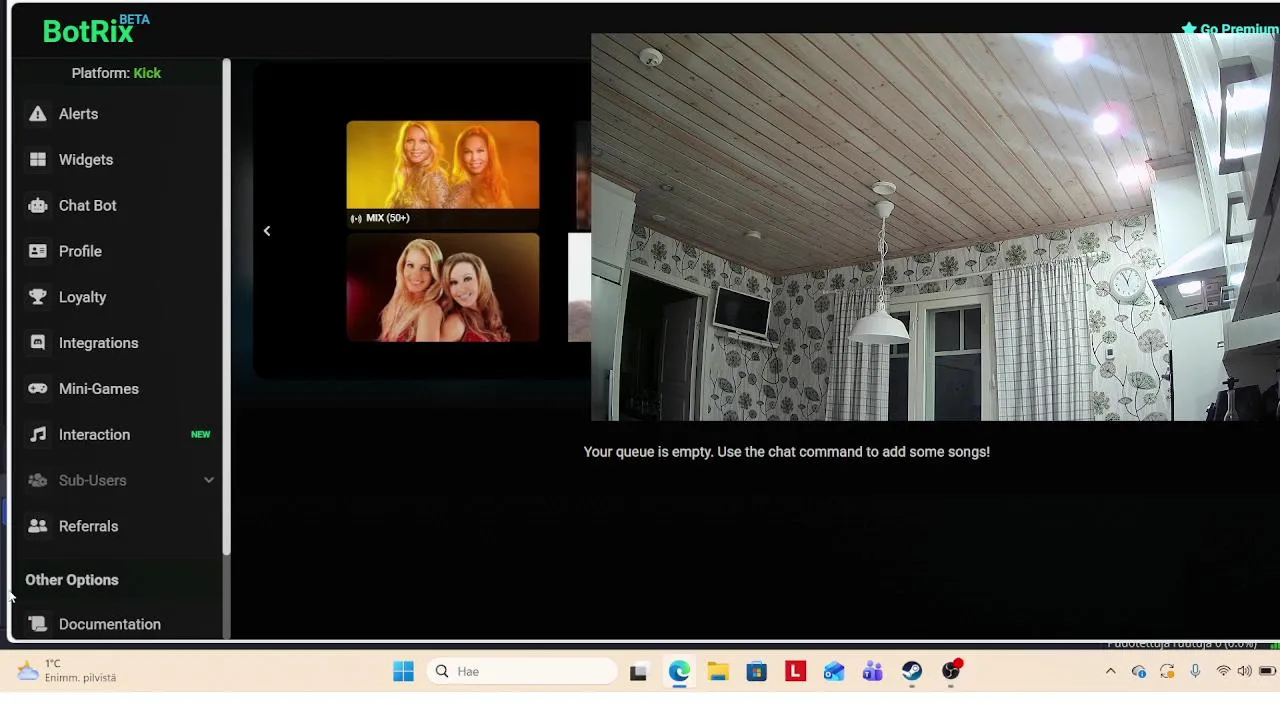Click the BotRix BETA logo
Viewport: 1280px width, 720px height.
pyautogui.click(x=96, y=30)
